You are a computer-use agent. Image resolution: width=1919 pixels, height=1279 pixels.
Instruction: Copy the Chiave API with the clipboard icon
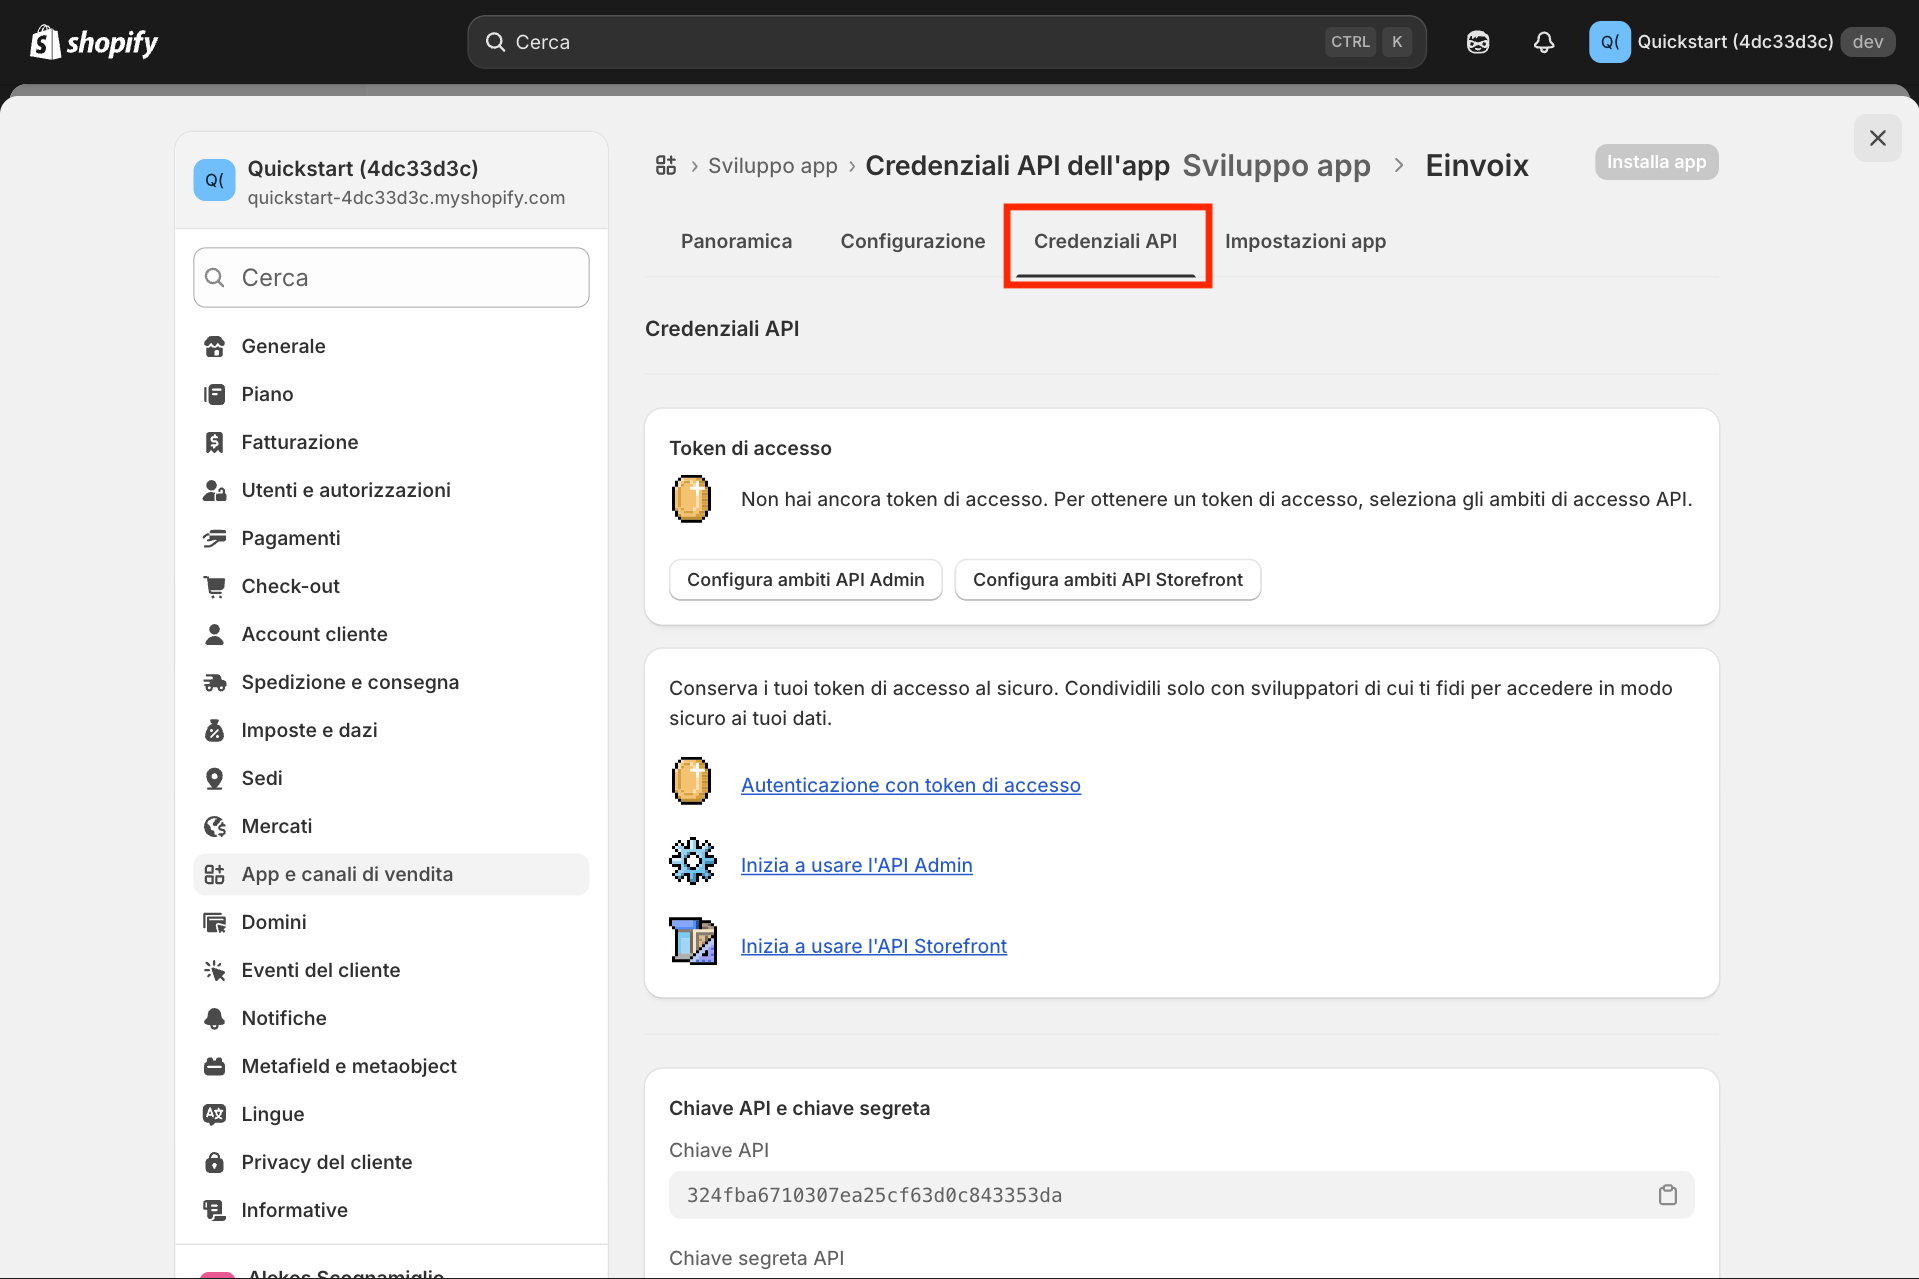click(x=1667, y=1194)
